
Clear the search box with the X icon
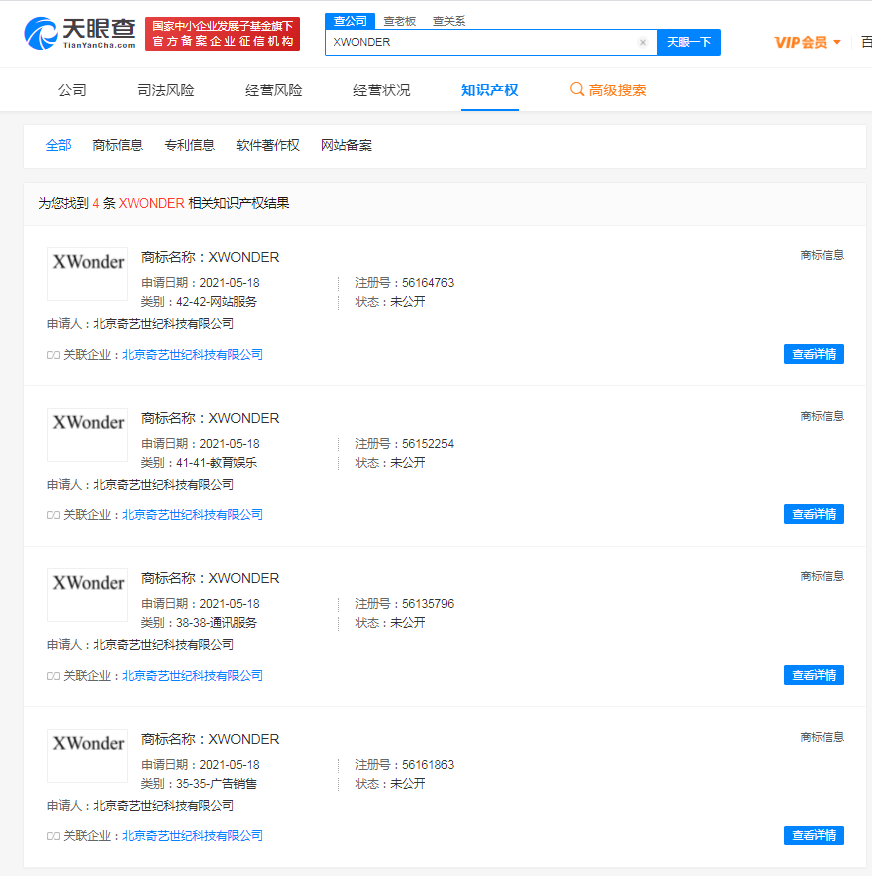(x=642, y=42)
